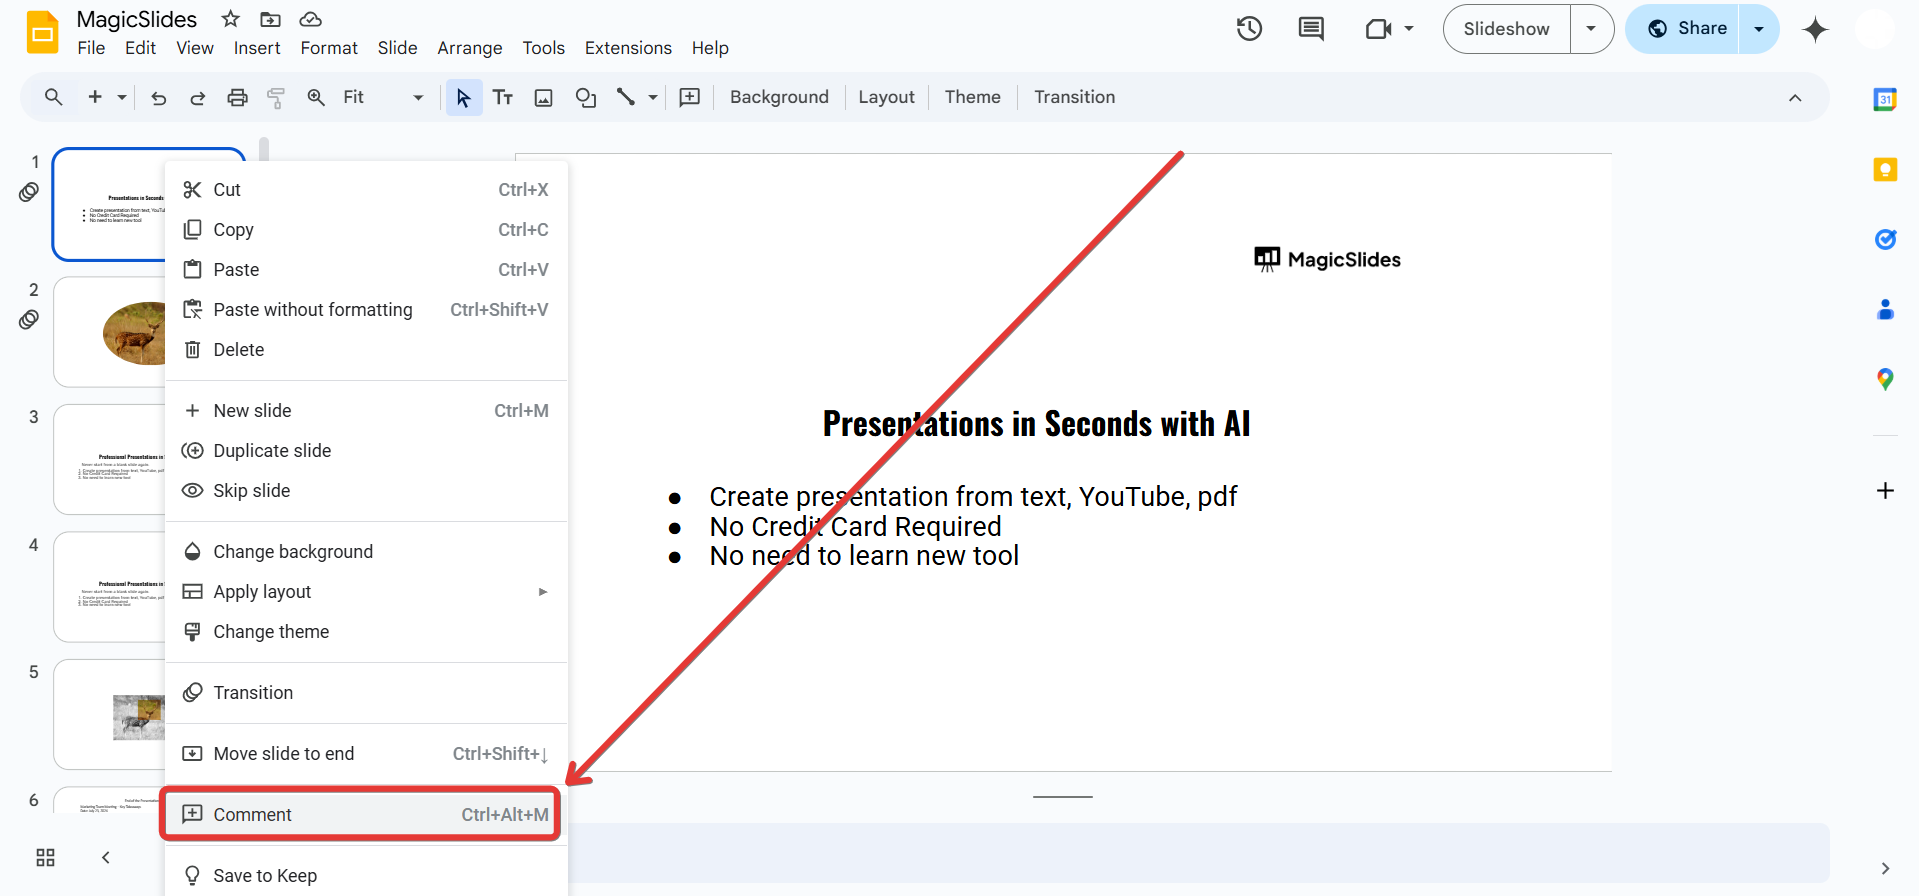Open Google Calendar side panel
This screenshot has width=1919, height=896.
pyautogui.click(x=1885, y=99)
